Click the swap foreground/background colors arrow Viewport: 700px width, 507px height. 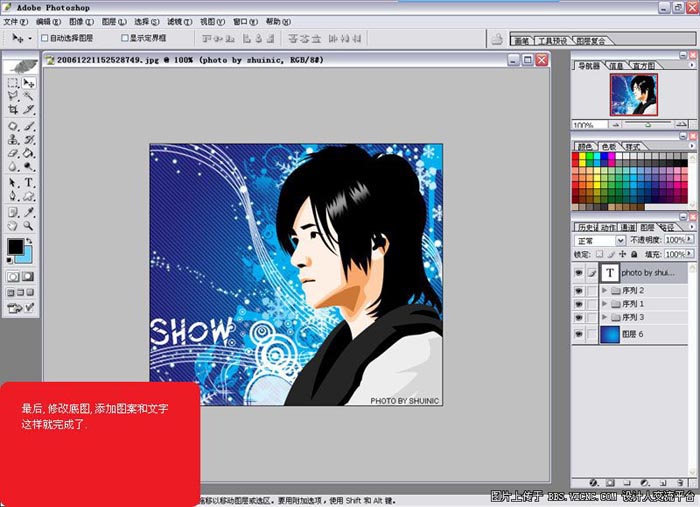tap(29, 241)
